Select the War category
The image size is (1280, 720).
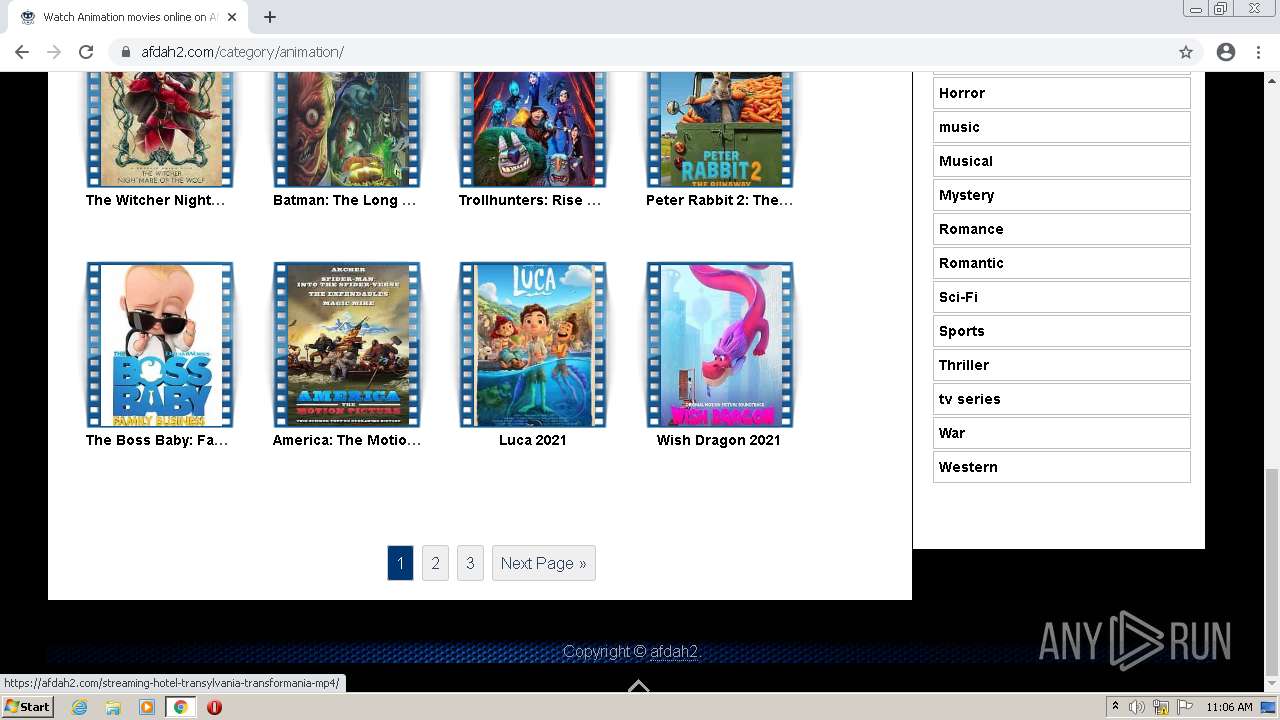point(1062,433)
